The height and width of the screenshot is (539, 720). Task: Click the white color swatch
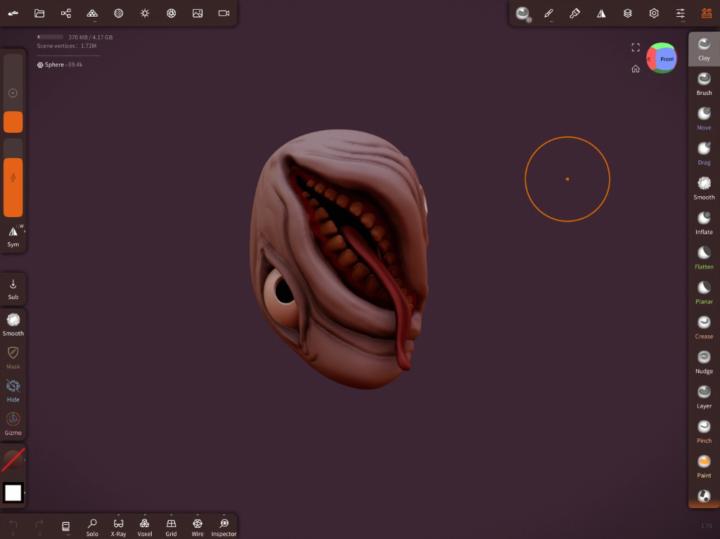click(13, 492)
